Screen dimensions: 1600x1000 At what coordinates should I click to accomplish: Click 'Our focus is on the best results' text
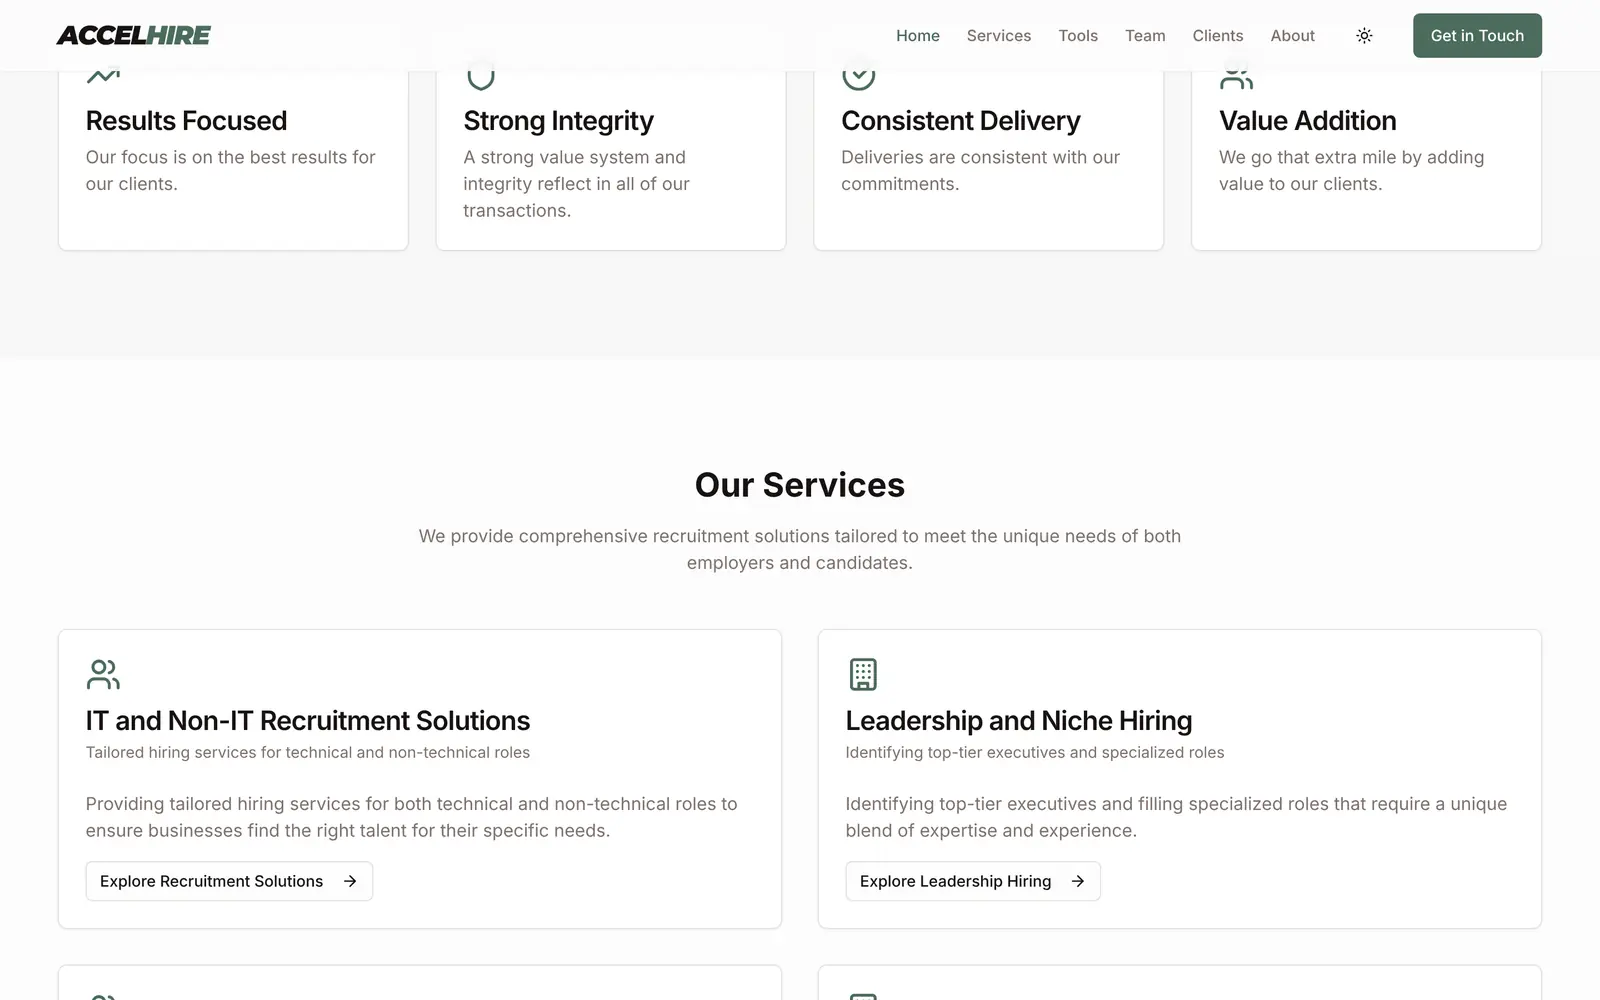[x=231, y=170]
